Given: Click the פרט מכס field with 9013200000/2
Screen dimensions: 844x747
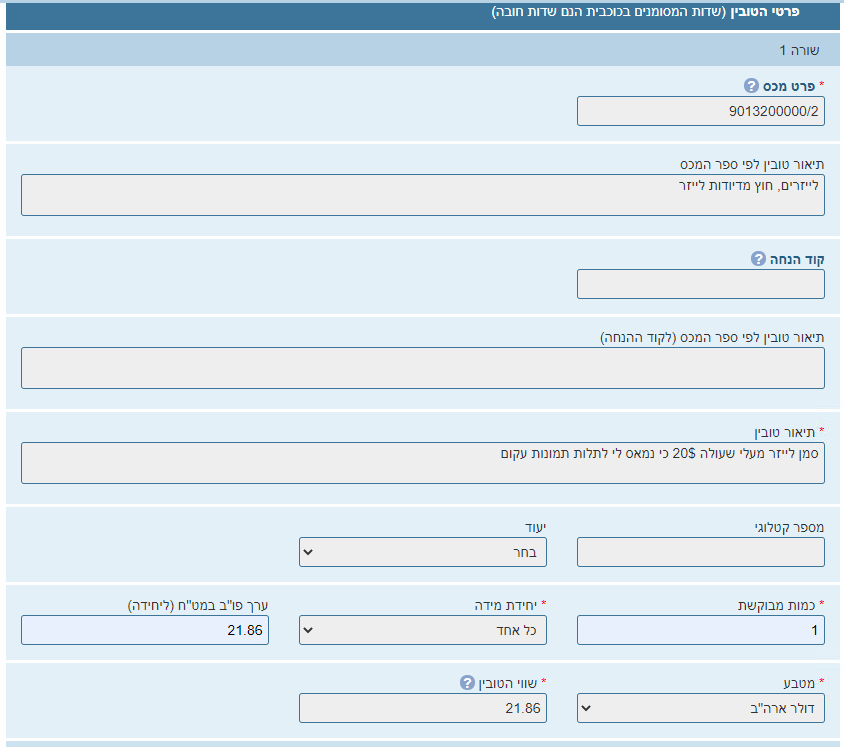Looking at the screenshot, I should click(700, 111).
